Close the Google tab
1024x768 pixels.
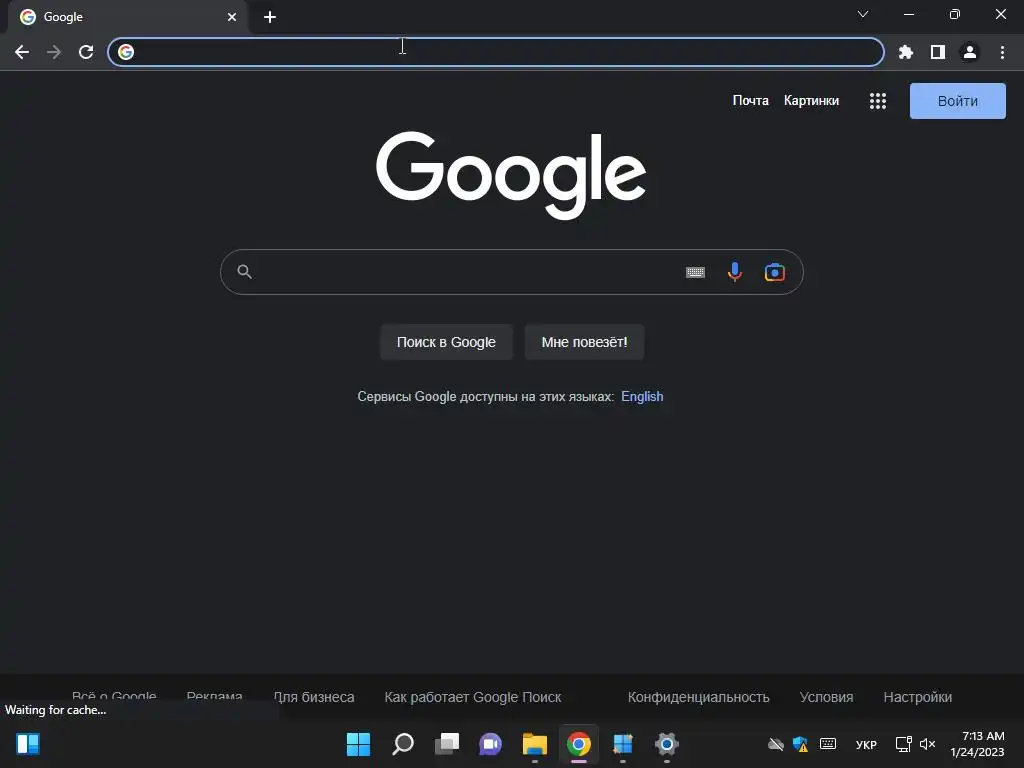pyautogui.click(x=232, y=17)
